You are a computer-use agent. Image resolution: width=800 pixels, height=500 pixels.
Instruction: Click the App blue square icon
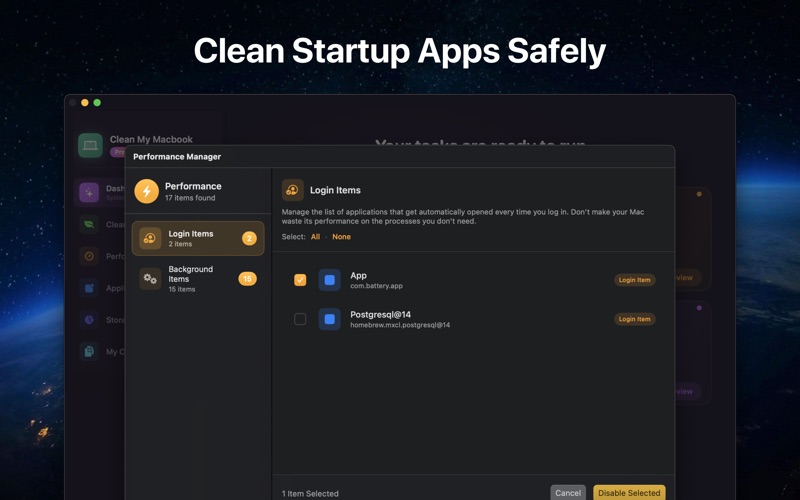(330, 280)
